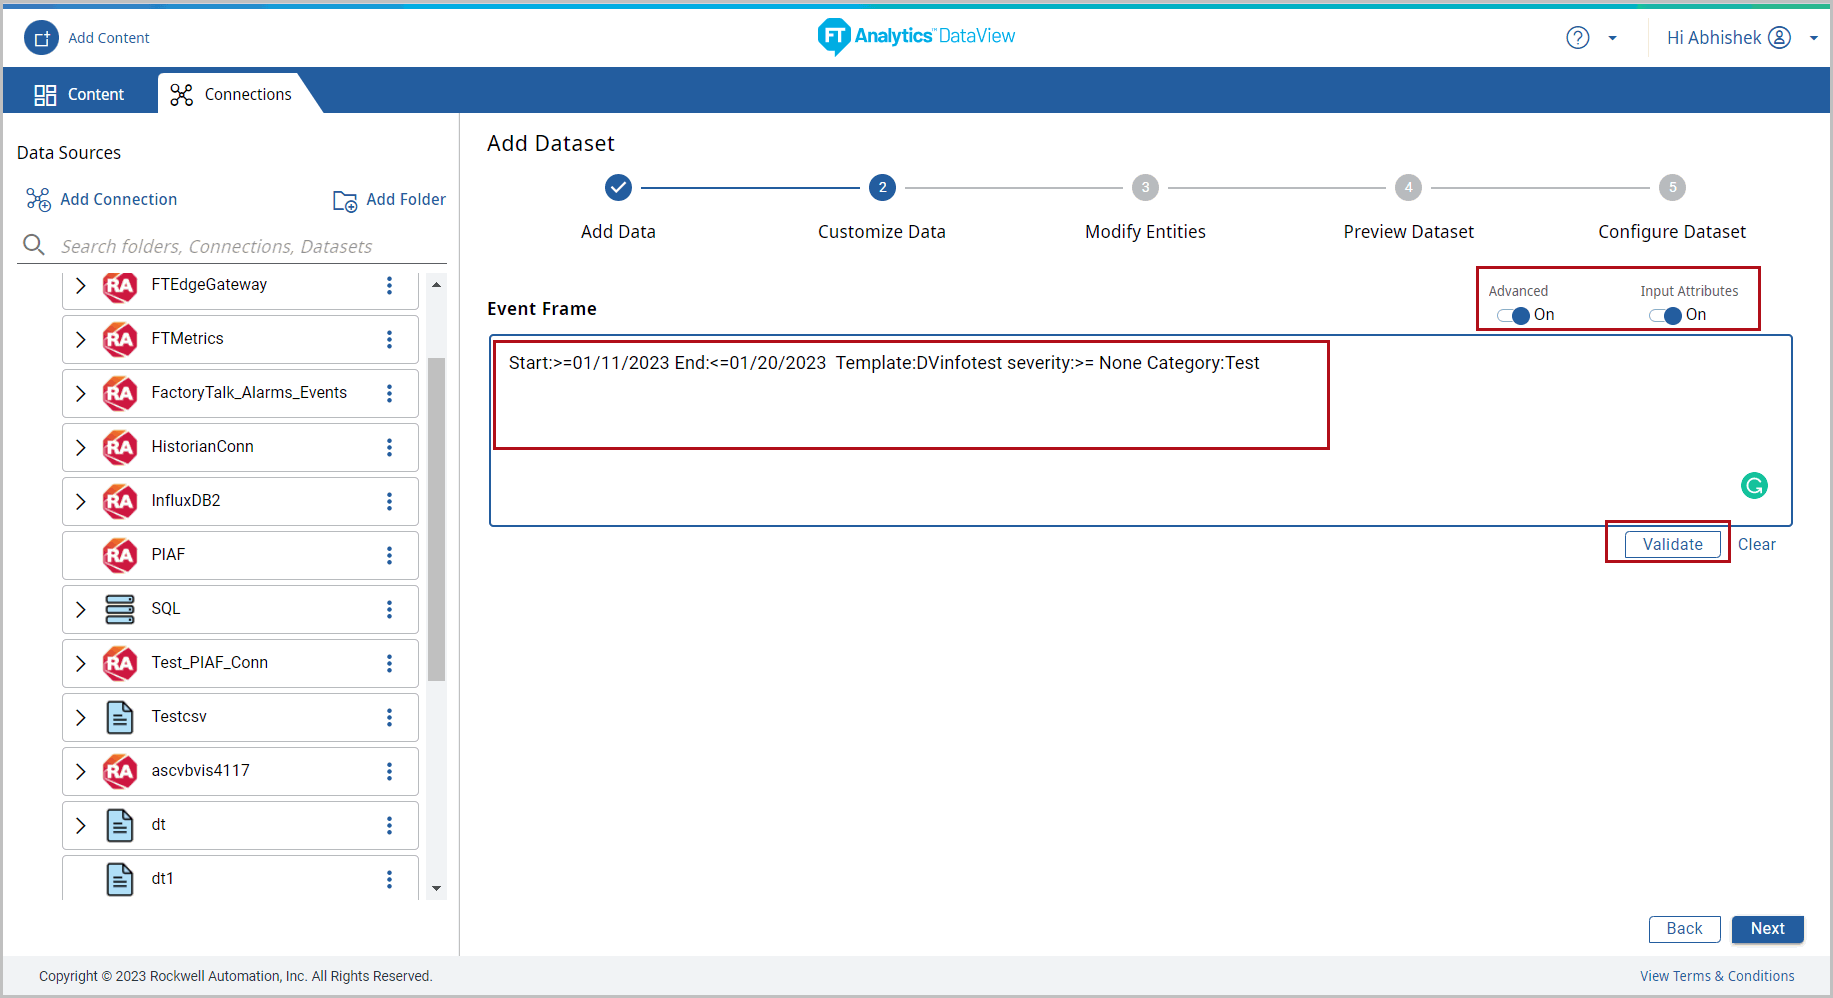
Task: Click the Back button
Action: click(1685, 929)
